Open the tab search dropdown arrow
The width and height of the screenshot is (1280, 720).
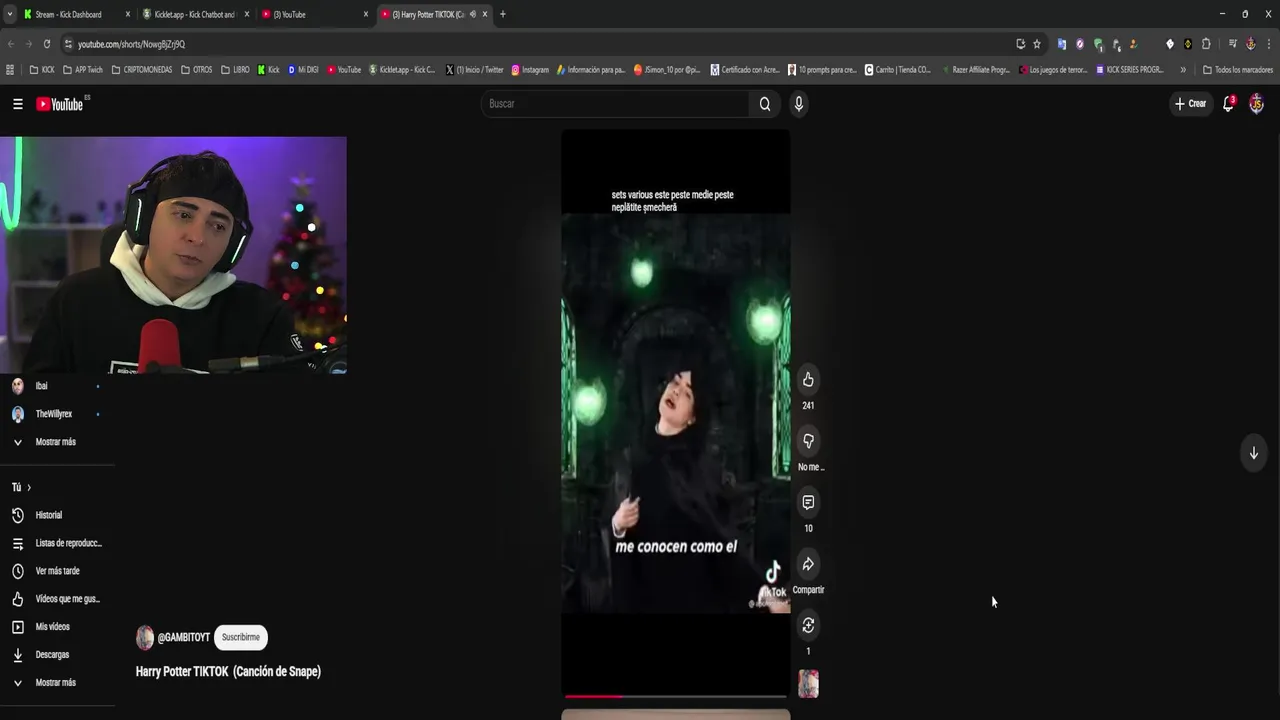click(10, 14)
